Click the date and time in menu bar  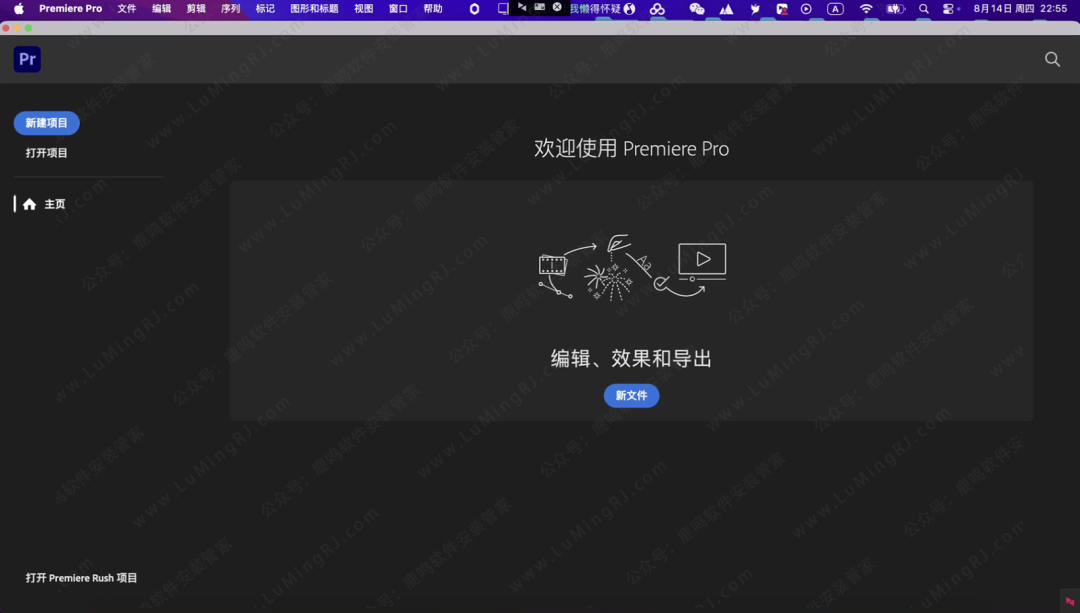[x=1019, y=8]
